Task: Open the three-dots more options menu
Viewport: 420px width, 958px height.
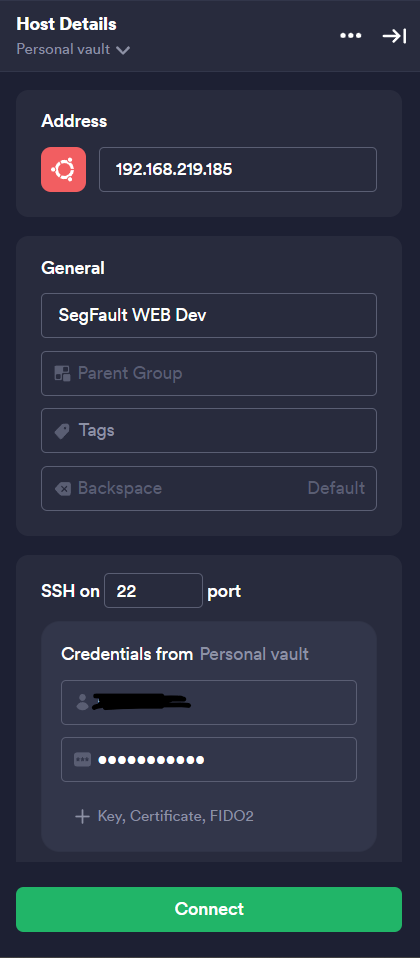Action: (x=350, y=36)
